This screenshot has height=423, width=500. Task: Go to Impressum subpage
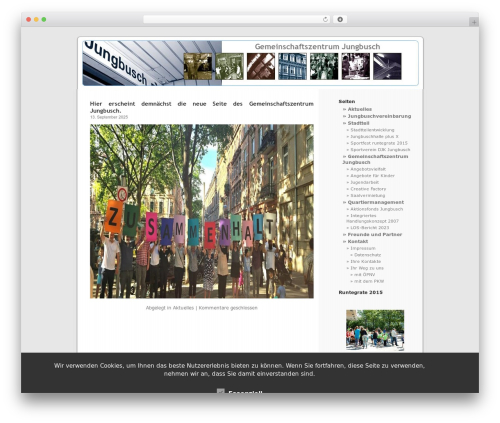363,248
